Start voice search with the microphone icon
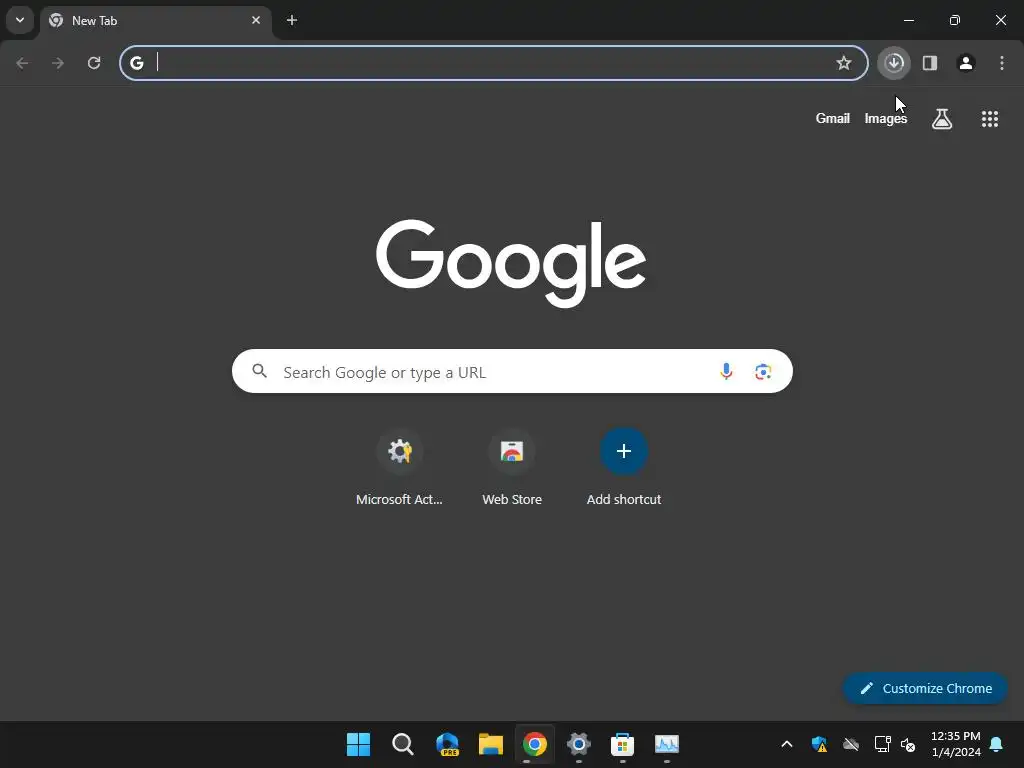 (x=726, y=372)
